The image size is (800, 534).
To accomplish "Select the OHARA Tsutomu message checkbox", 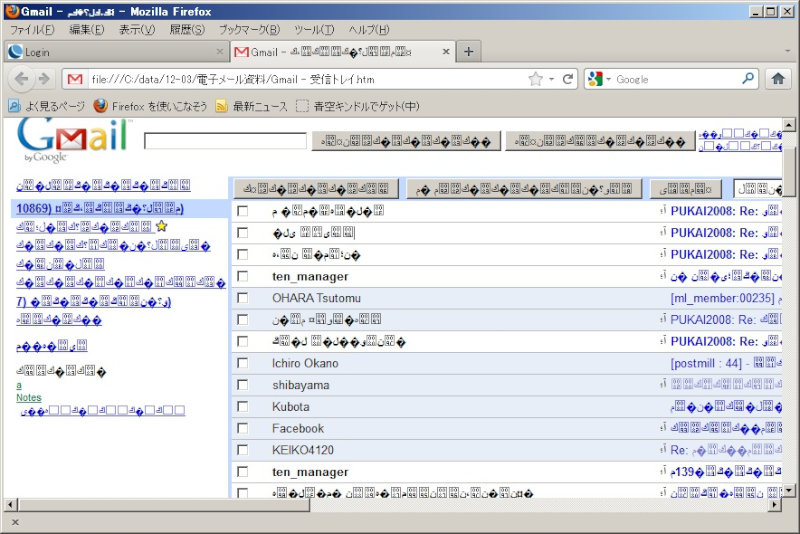I will coord(243,298).
